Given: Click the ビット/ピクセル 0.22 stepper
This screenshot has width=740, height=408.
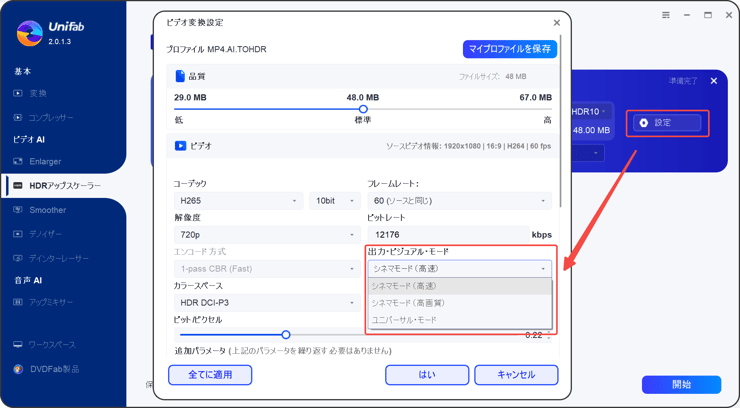Looking at the screenshot, I should pyautogui.click(x=548, y=335).
